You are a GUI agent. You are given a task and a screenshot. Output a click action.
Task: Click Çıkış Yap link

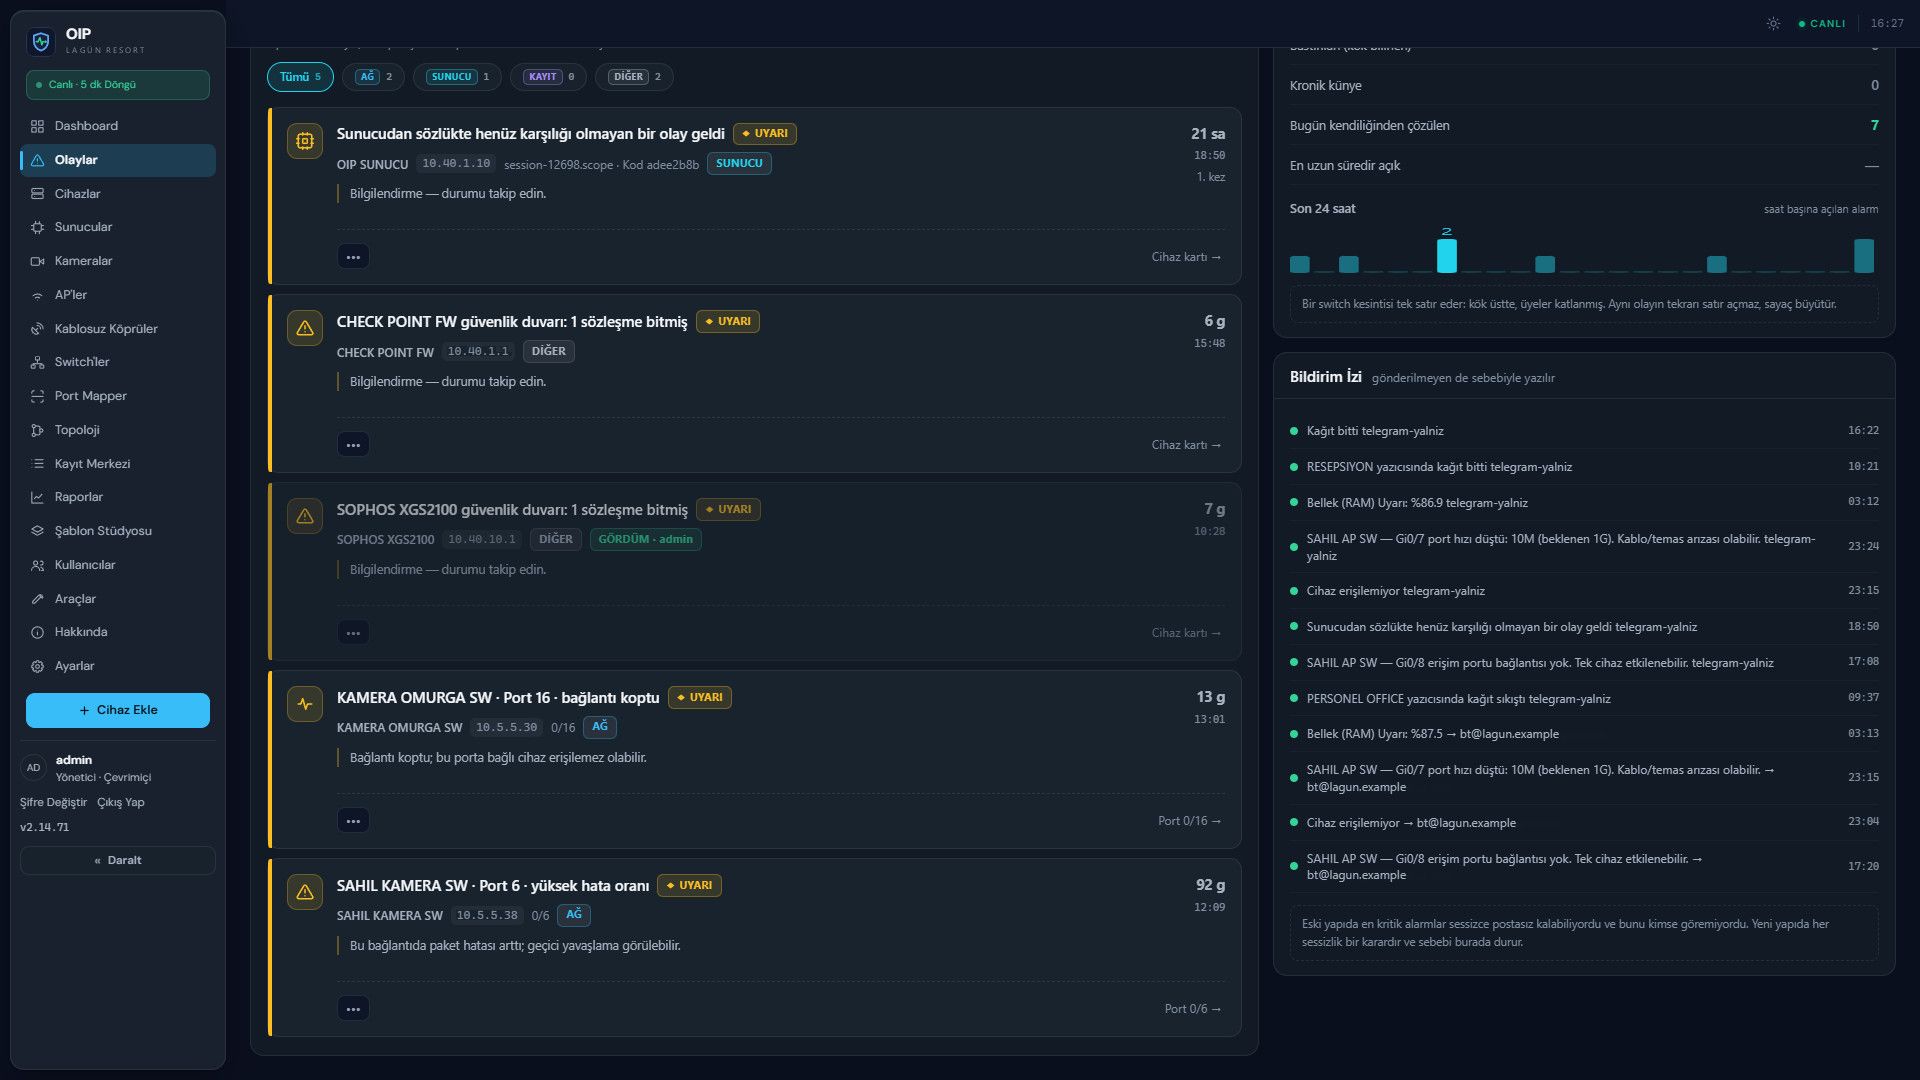[121, 803]
